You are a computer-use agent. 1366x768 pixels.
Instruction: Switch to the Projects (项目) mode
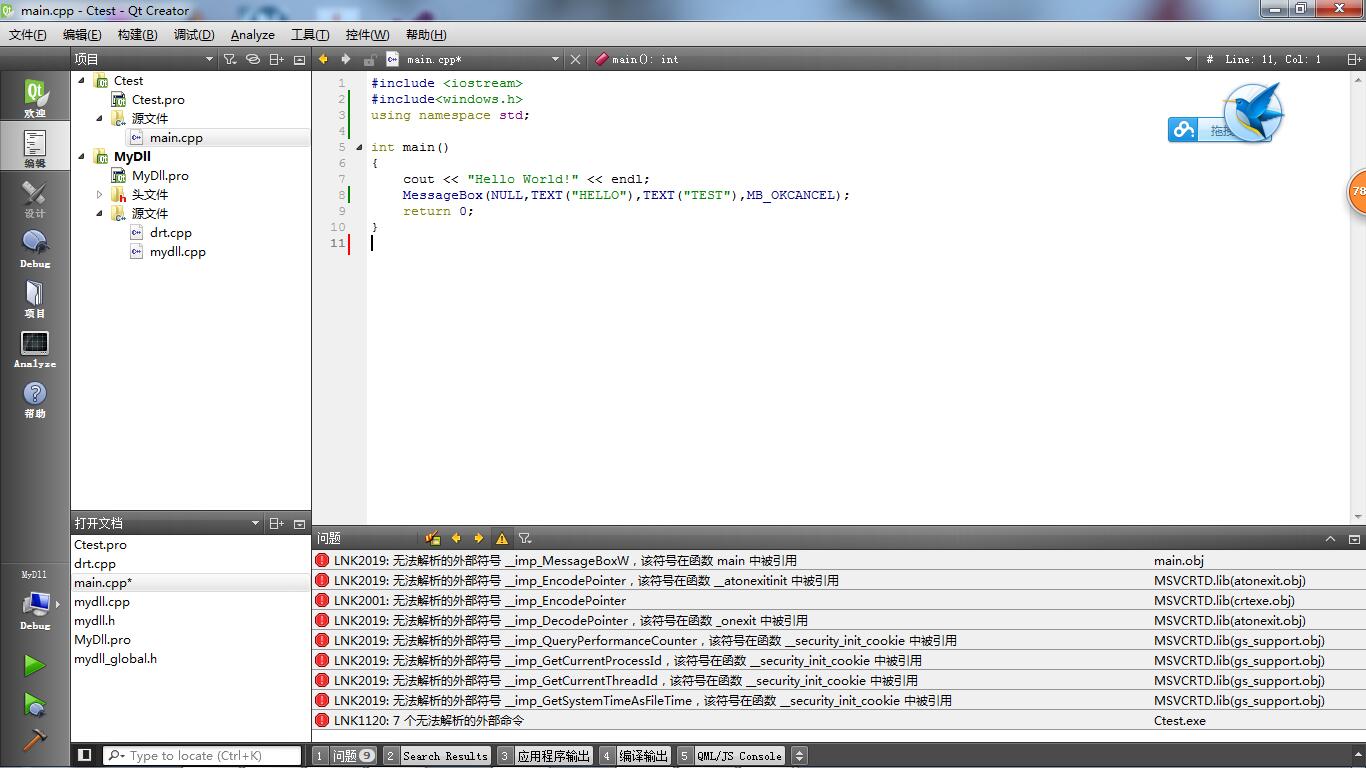35,298
